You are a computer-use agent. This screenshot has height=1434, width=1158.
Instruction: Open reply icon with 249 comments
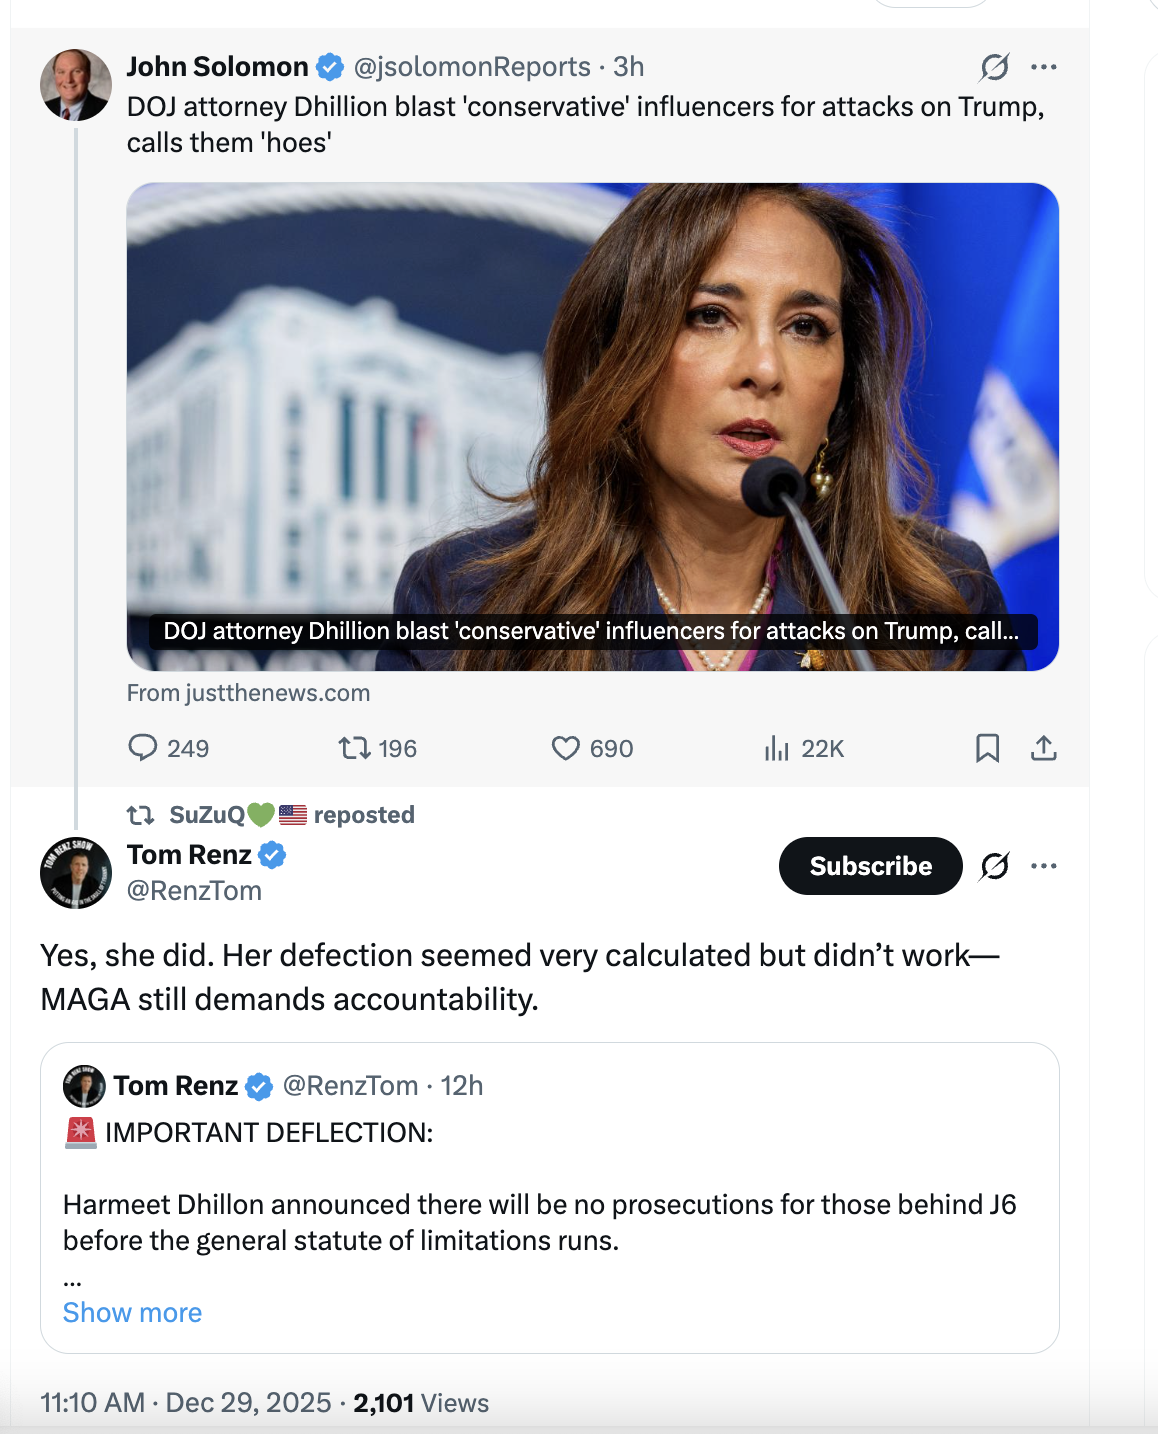pyautogui.click(x=143, y=748)
